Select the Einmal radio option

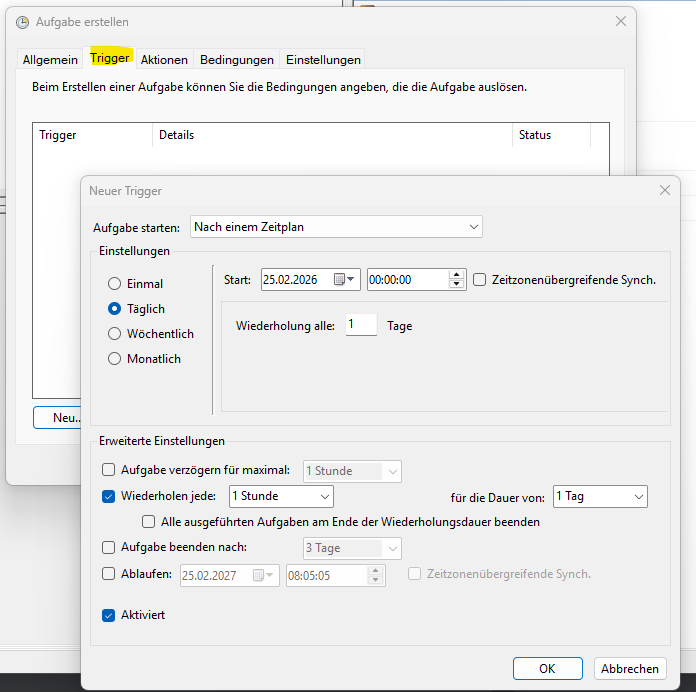coord(115,284)
